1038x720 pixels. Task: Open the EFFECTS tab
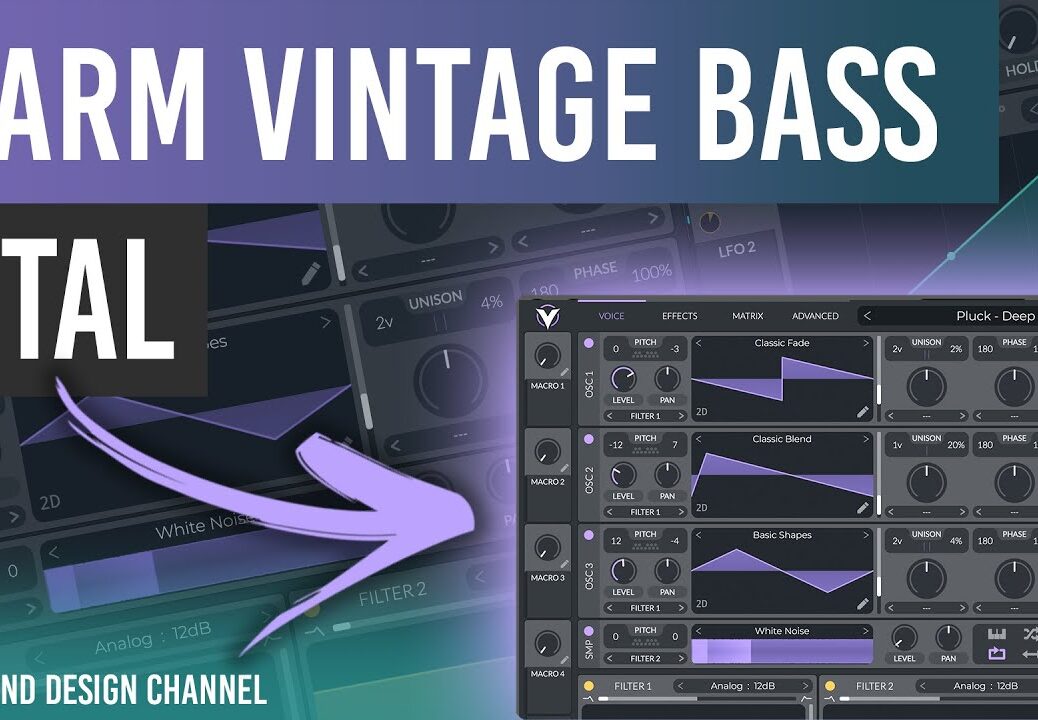[680, 316]
